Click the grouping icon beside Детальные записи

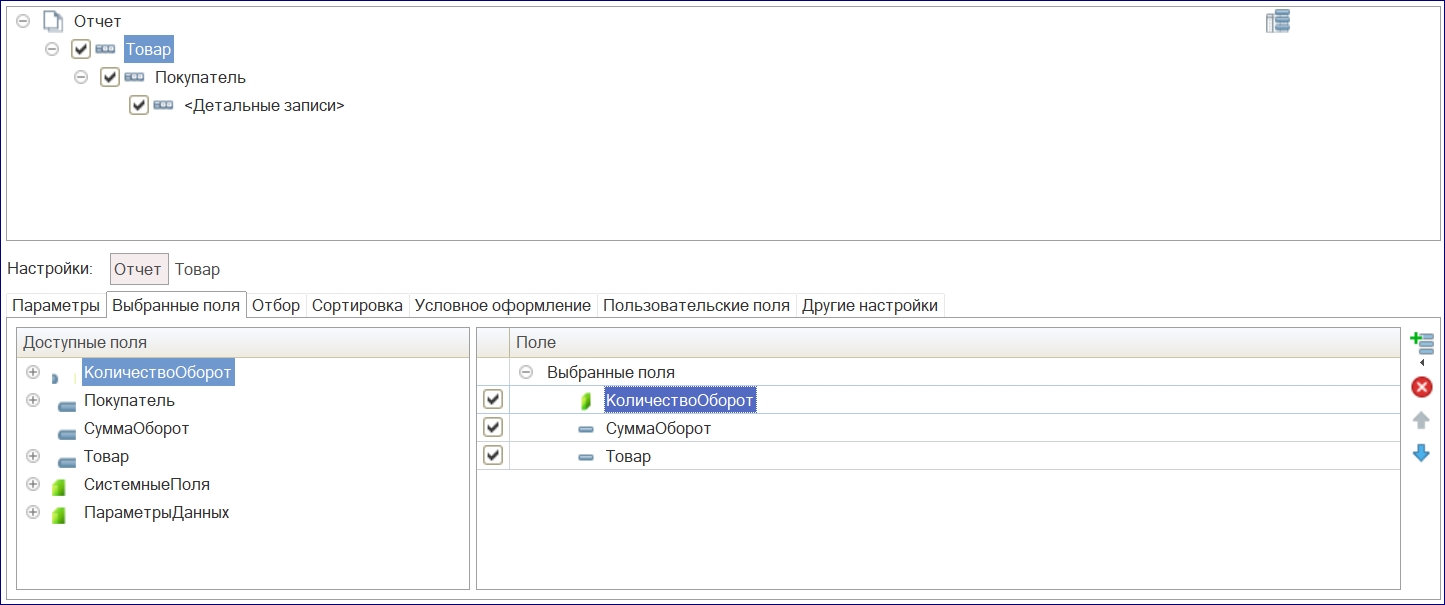tap(163, 105)
